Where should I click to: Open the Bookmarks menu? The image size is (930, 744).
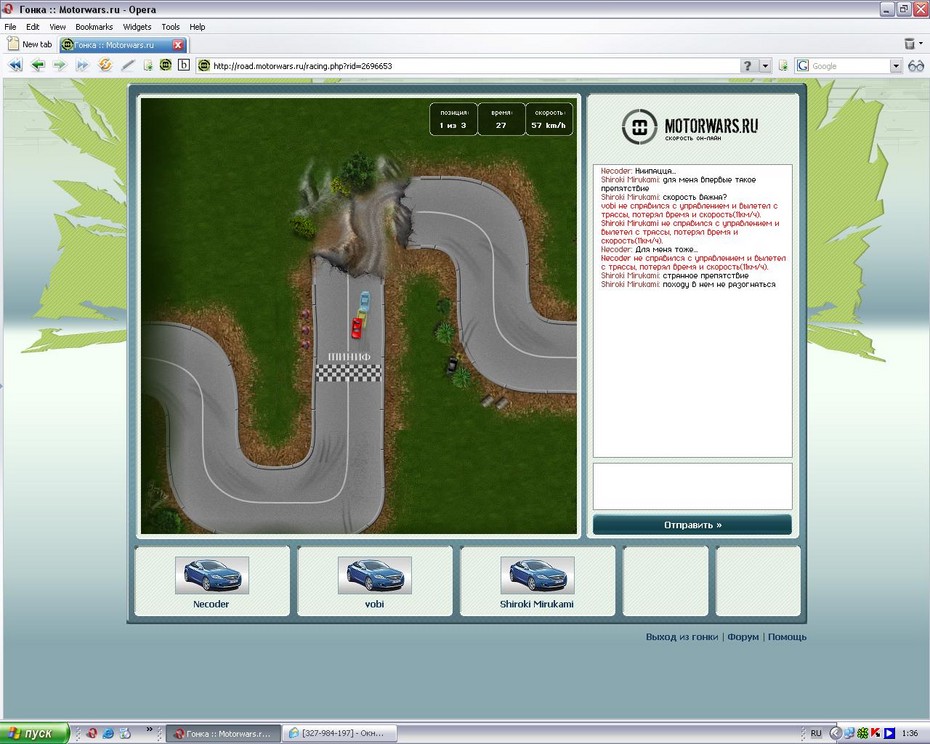(94, 27)
